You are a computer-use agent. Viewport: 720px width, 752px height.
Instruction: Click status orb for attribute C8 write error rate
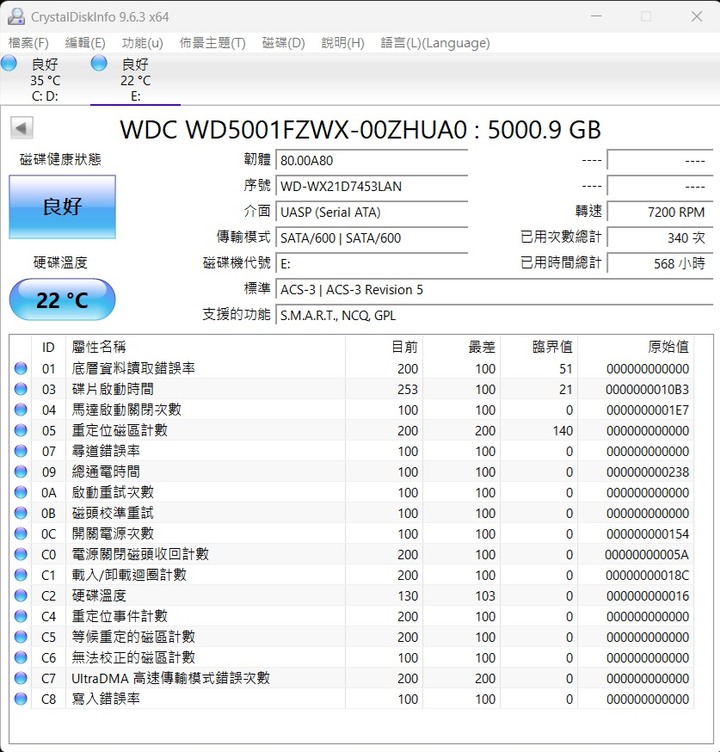(x=21, y=699)
